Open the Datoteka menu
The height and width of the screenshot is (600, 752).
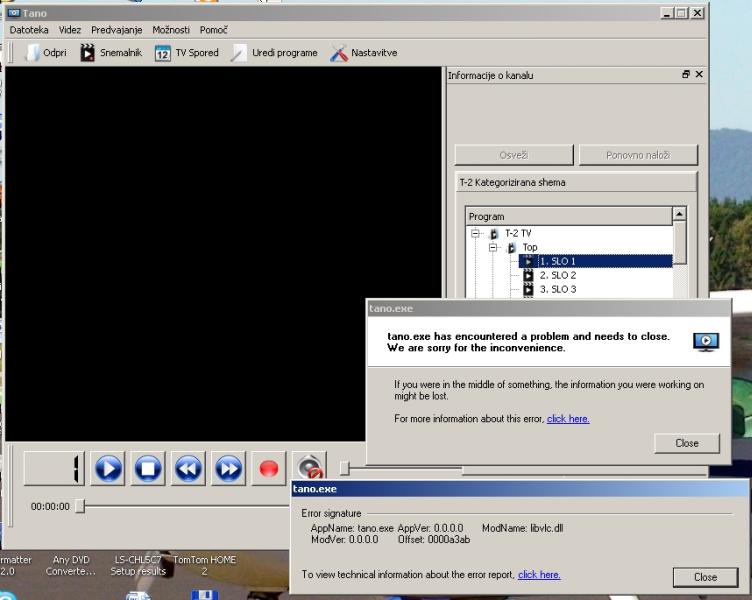pyautogui.click(x=29, y=30)
